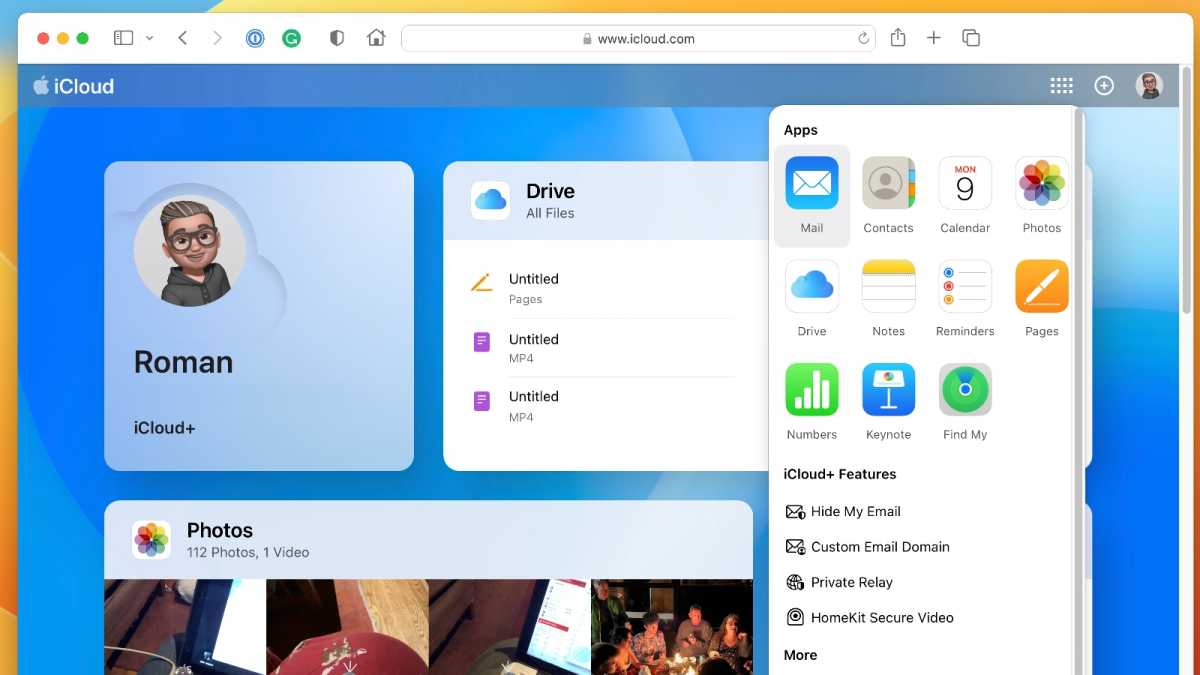
Task: Open the Calendar app icon
Action: click(x=965, y=182)
